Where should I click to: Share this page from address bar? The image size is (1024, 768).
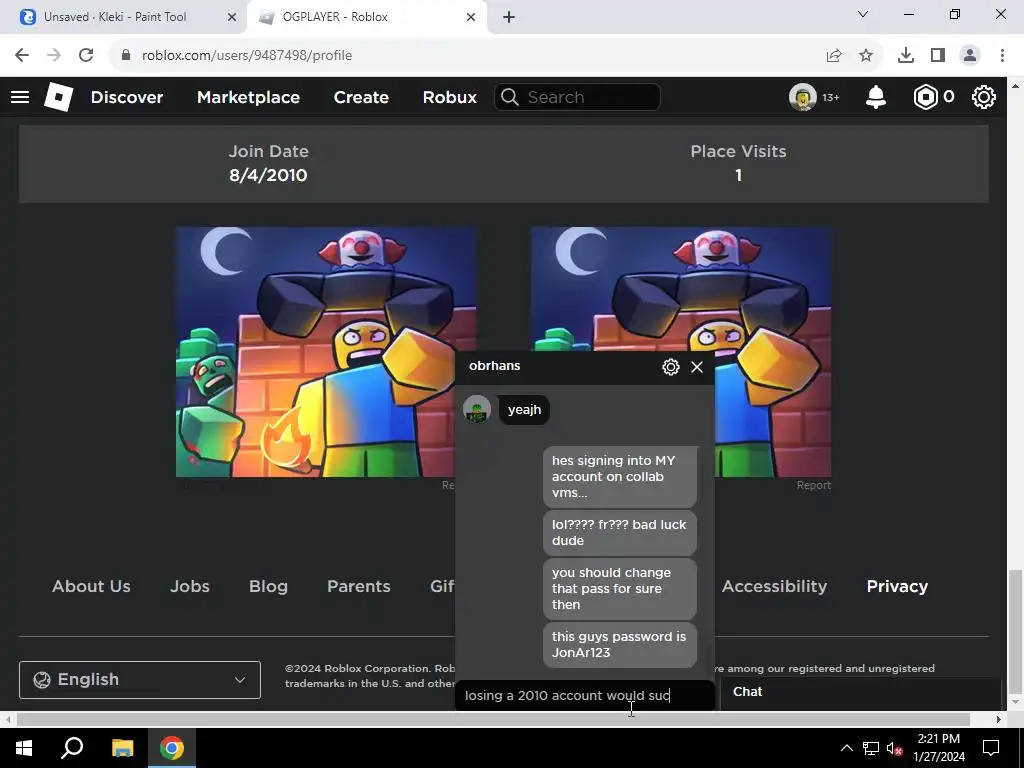pos(834,56)
